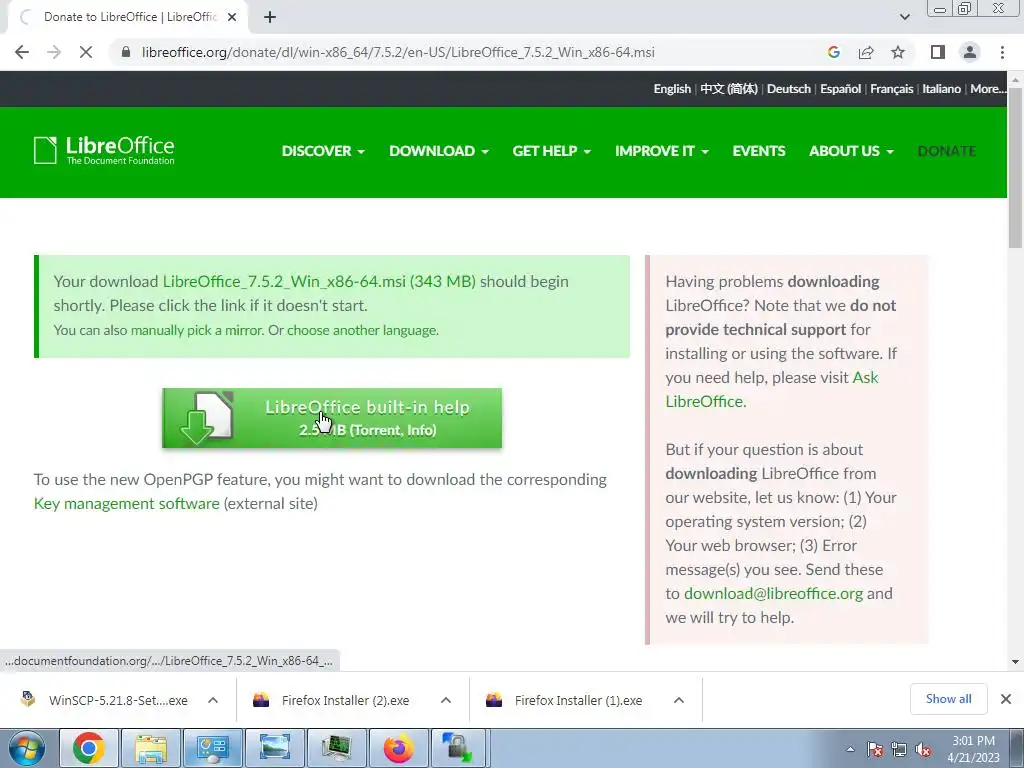Screen dimensions: 1024x768
Task: Expand the GET HELP menu
Action: click(551, 151)
